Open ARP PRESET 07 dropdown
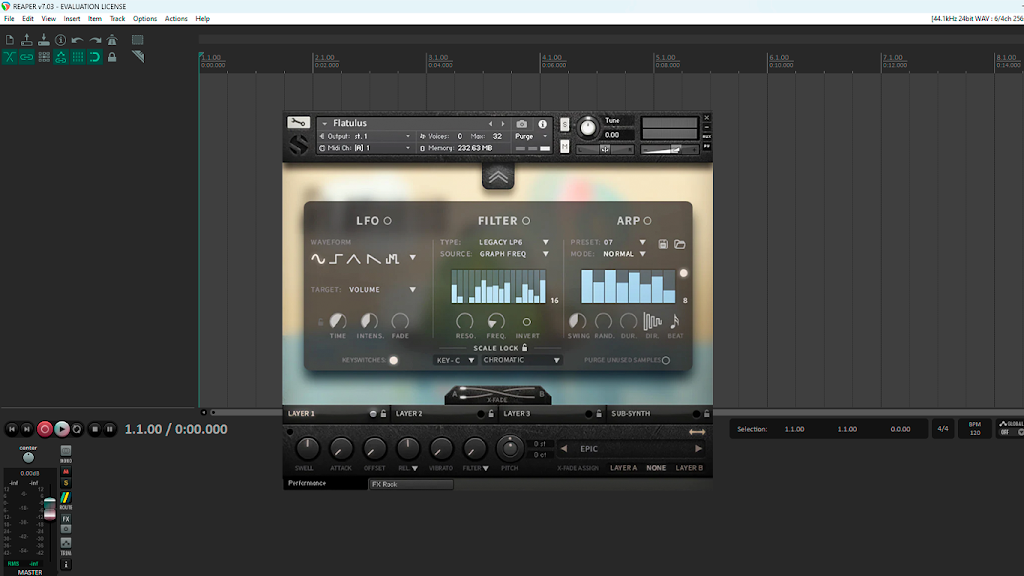The width and height of the screenshot is (1024, 576). click(x=624, y=242)
